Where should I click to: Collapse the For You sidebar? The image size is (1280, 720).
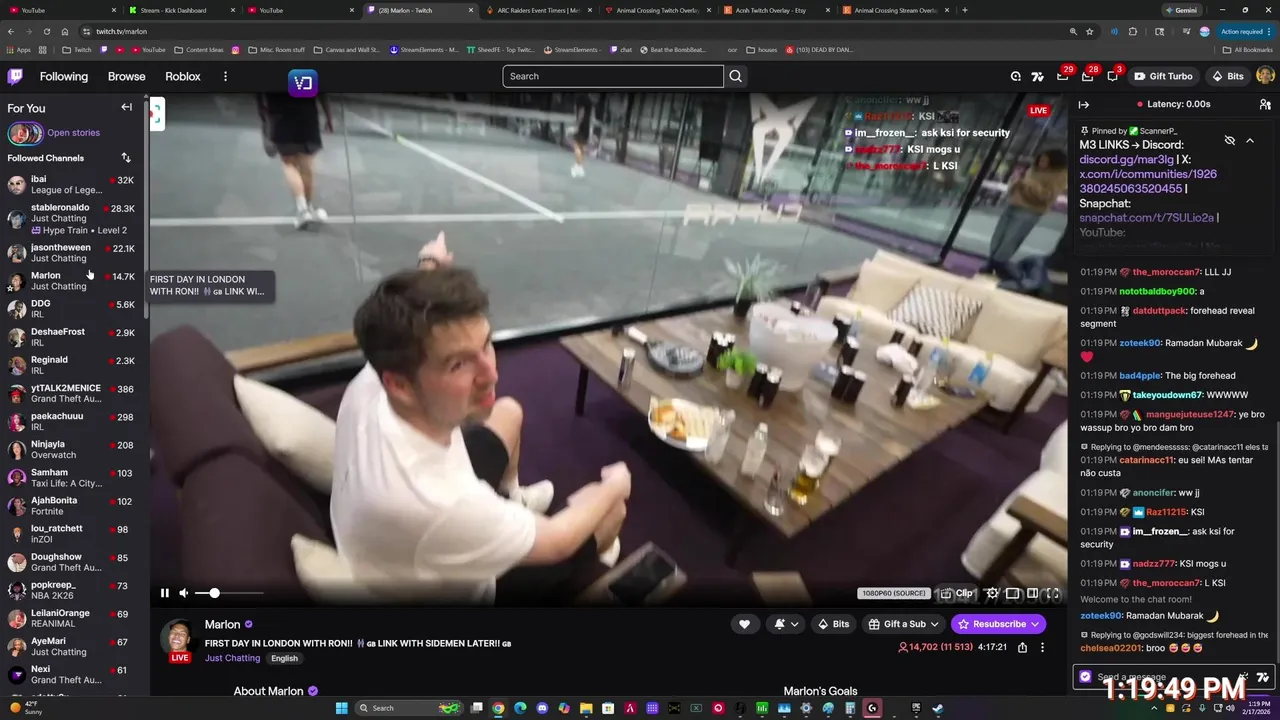(126, 107)
